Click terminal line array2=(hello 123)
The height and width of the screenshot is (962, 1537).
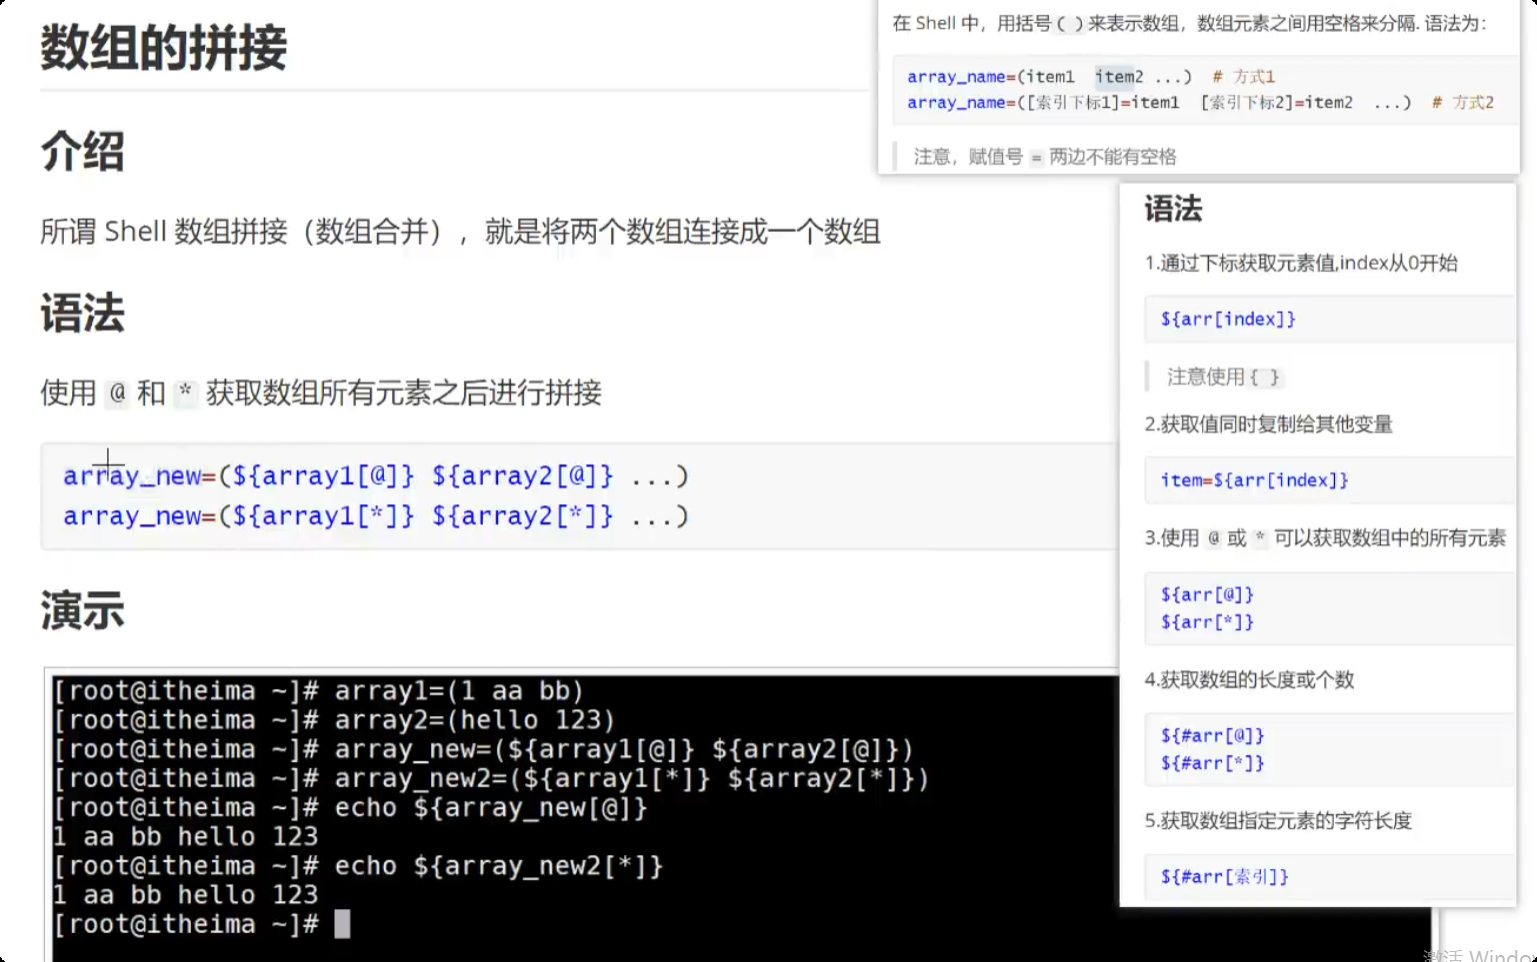click(334, 720)
